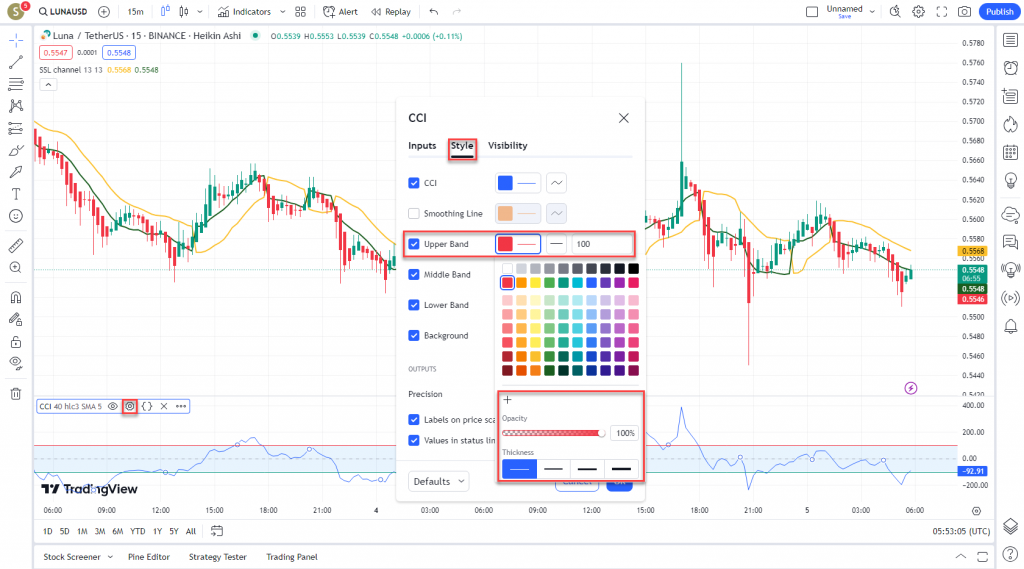This screenshot has height=569, width=1024.
Task: Uncheck the CCI plot checkbox
Action: (413, 183)
